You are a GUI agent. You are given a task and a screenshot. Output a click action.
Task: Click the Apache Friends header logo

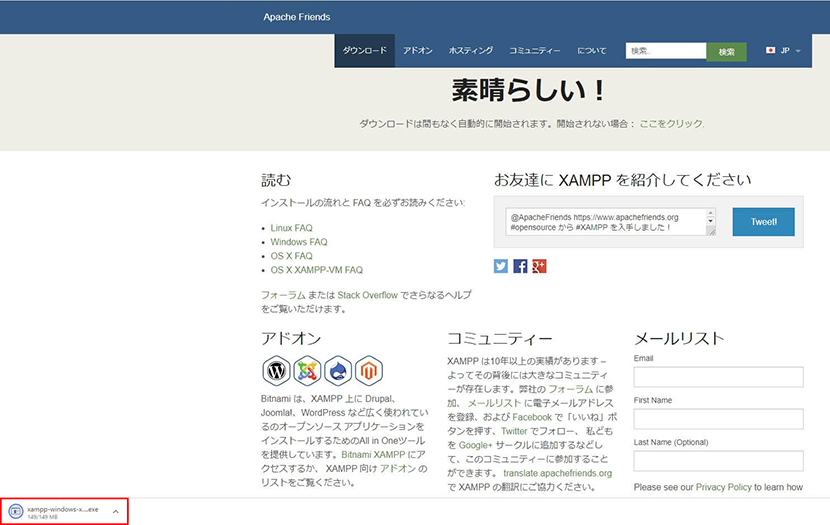(x=297, y=17)
